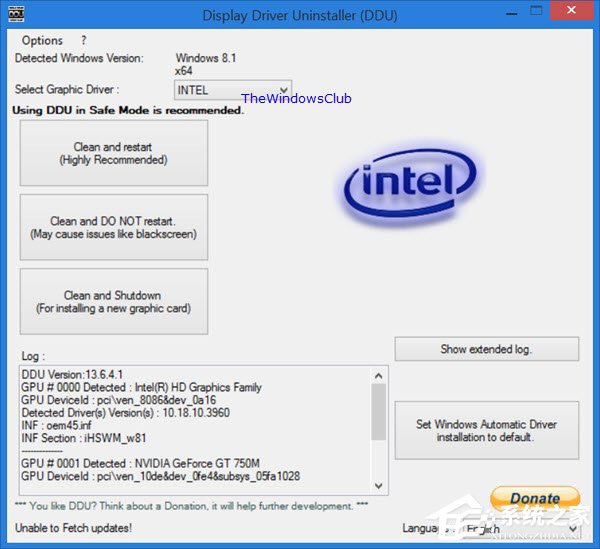The height and width of the screenshot is (549, 600).
Task: Select log line 'GPU DeviceId : pci\ven_8086&dev_0a16'
Action: (x=119, y=400)
